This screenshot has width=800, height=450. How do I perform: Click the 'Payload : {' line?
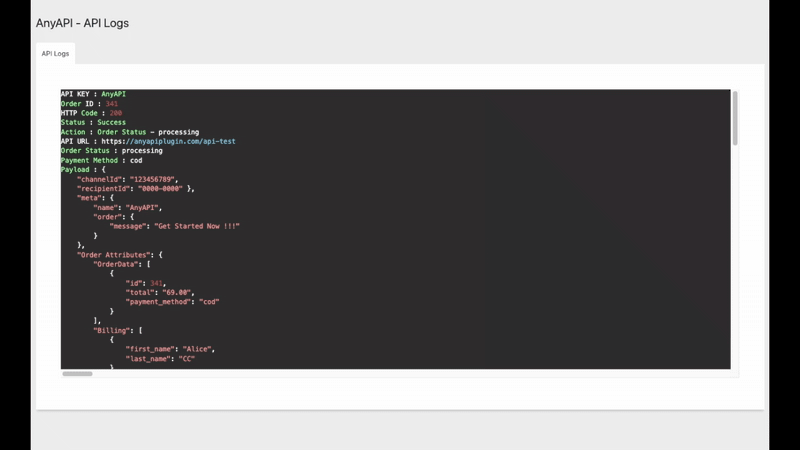pyautogui.click(x=83, y=170)
